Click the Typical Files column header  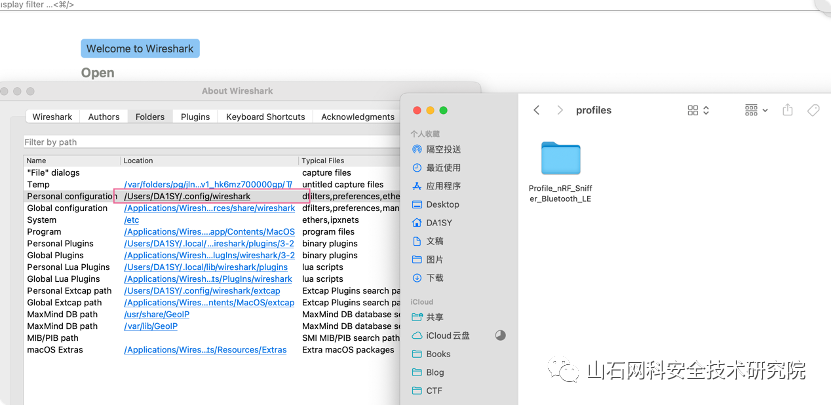[350, 160]
